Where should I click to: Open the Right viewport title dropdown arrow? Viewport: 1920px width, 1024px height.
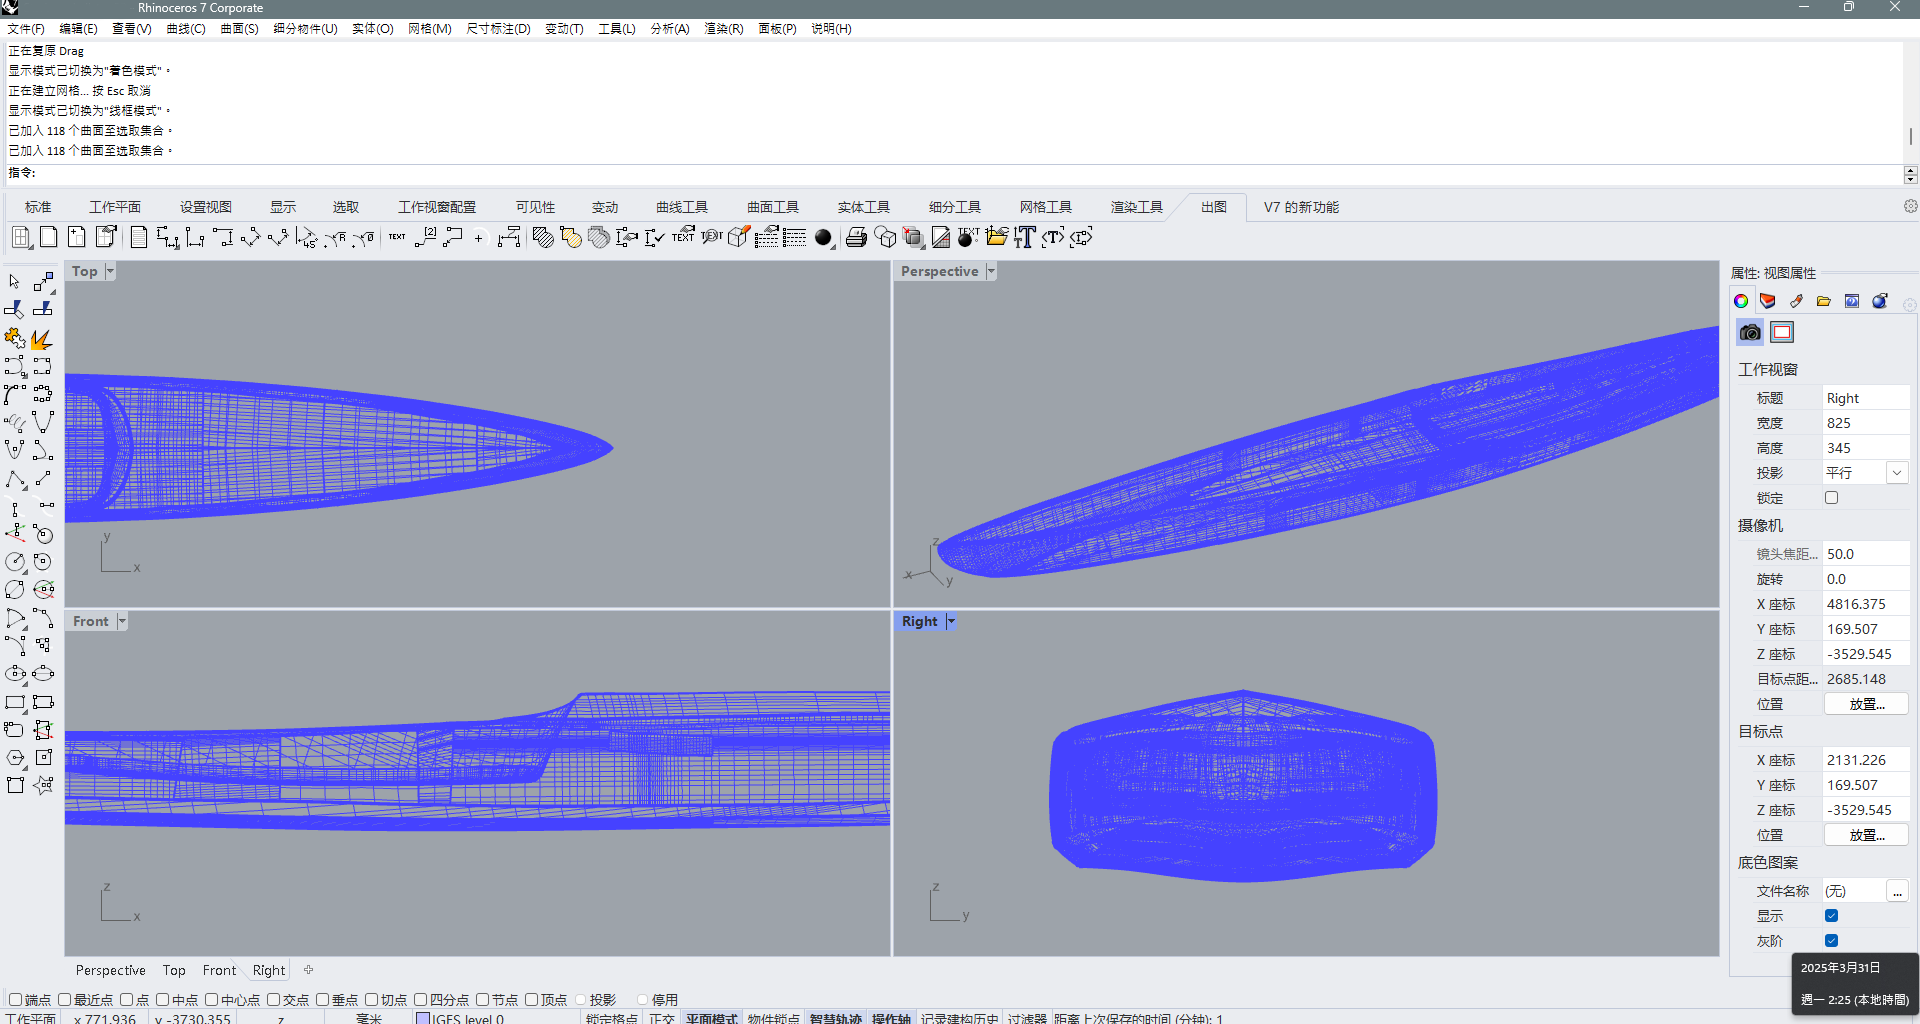click(x=951, y=621)
